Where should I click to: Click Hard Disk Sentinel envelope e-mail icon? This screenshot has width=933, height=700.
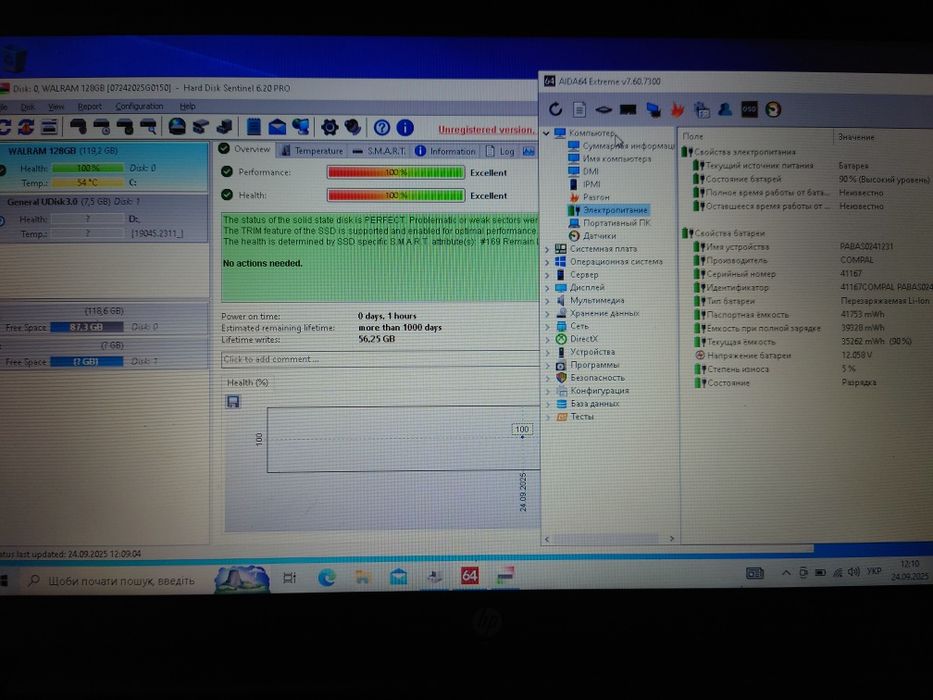277,127
